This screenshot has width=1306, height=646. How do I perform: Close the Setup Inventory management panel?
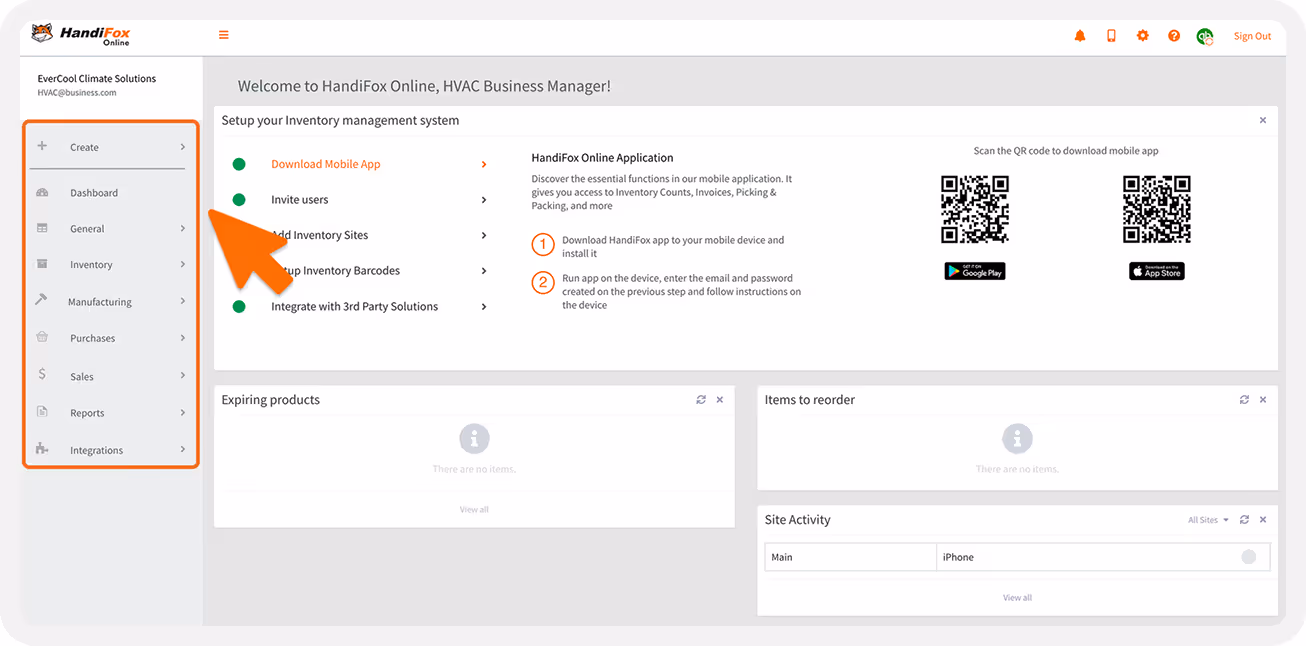(1263, 120)
